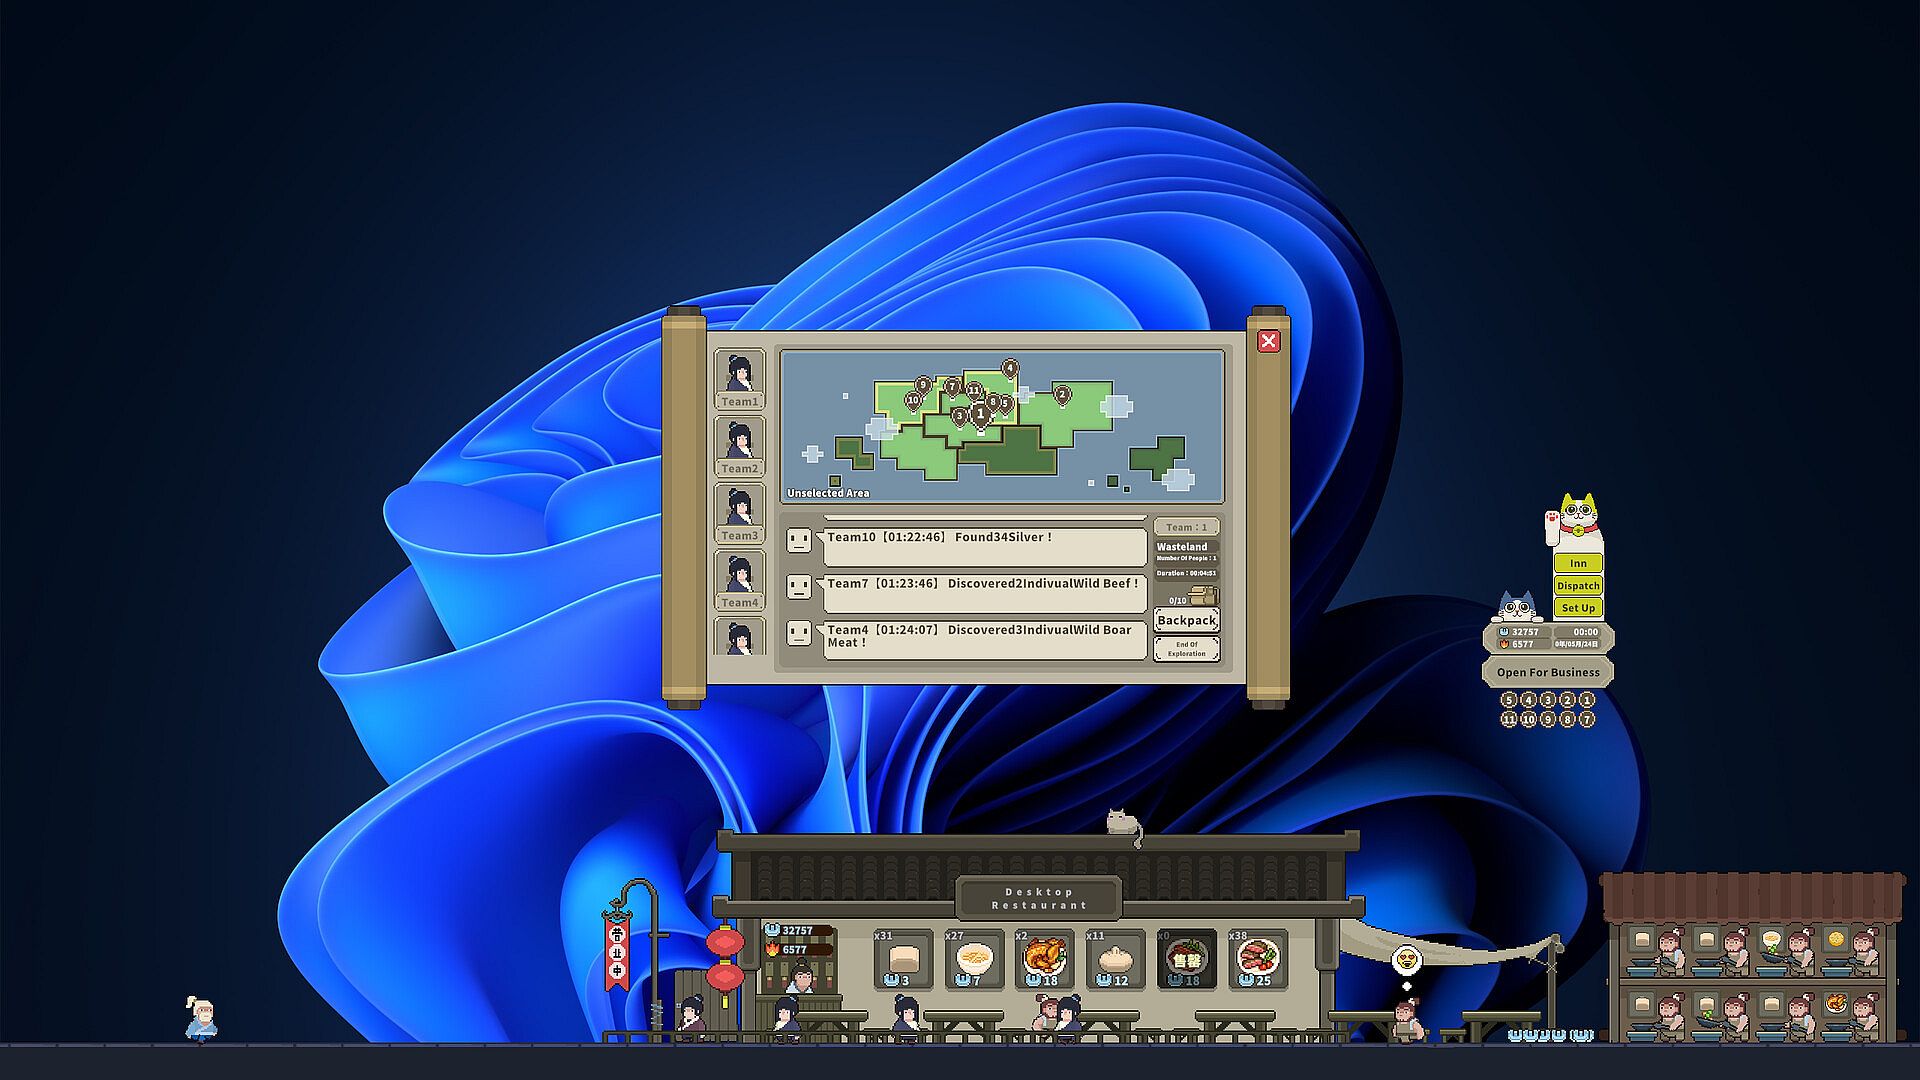
Task: Click the noodle bowl dish slot
Action: [x=974, y=958]
